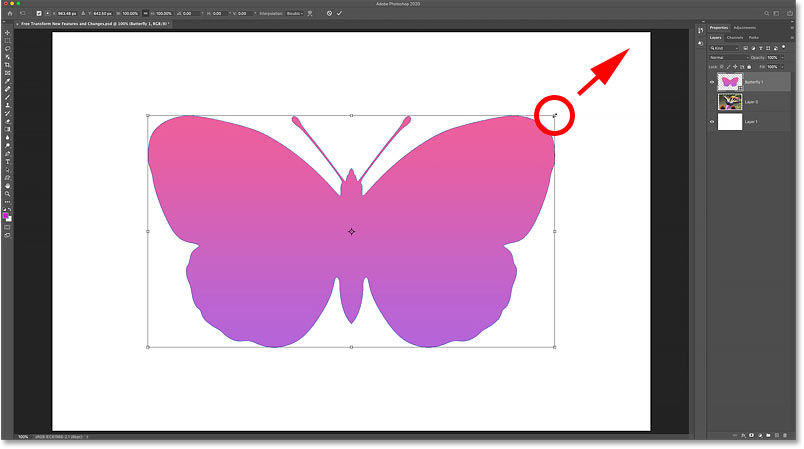Open the Layers panel flyout menu

[x=792, y=37]
